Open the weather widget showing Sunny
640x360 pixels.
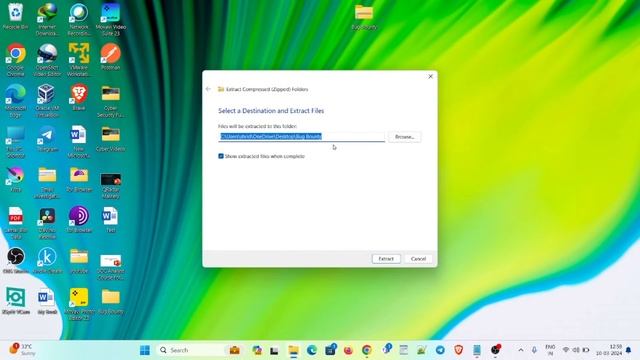[21, 350]
